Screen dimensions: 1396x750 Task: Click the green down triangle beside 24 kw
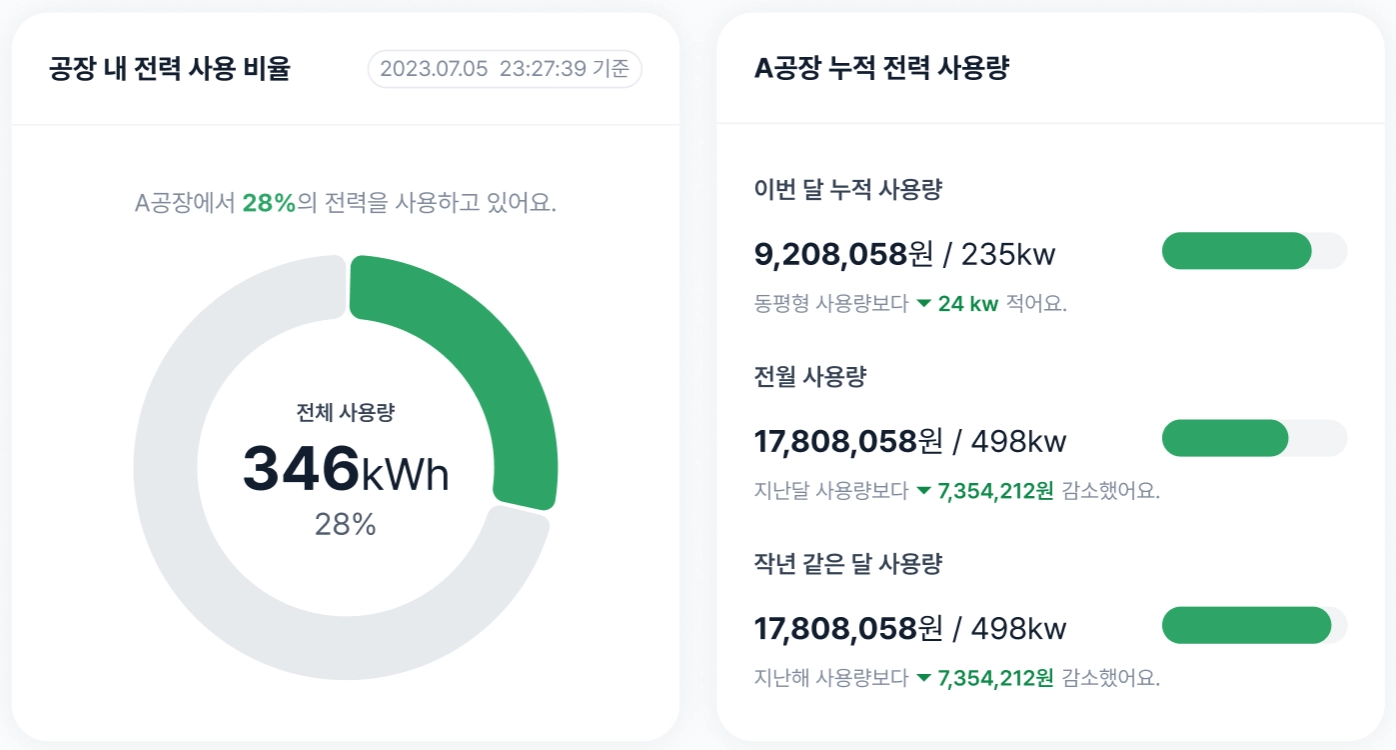pyautogui.click(x=924, y=304)
